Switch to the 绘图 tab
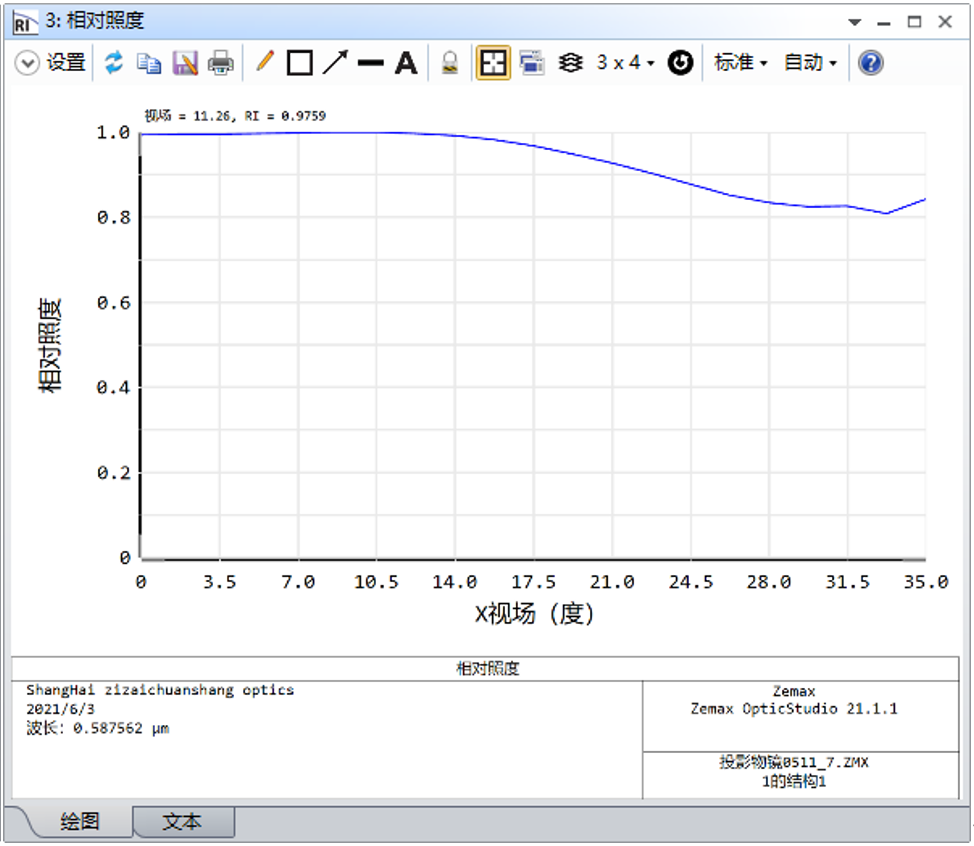The height and width of the screenshot is (846, 974). point(80,821)
